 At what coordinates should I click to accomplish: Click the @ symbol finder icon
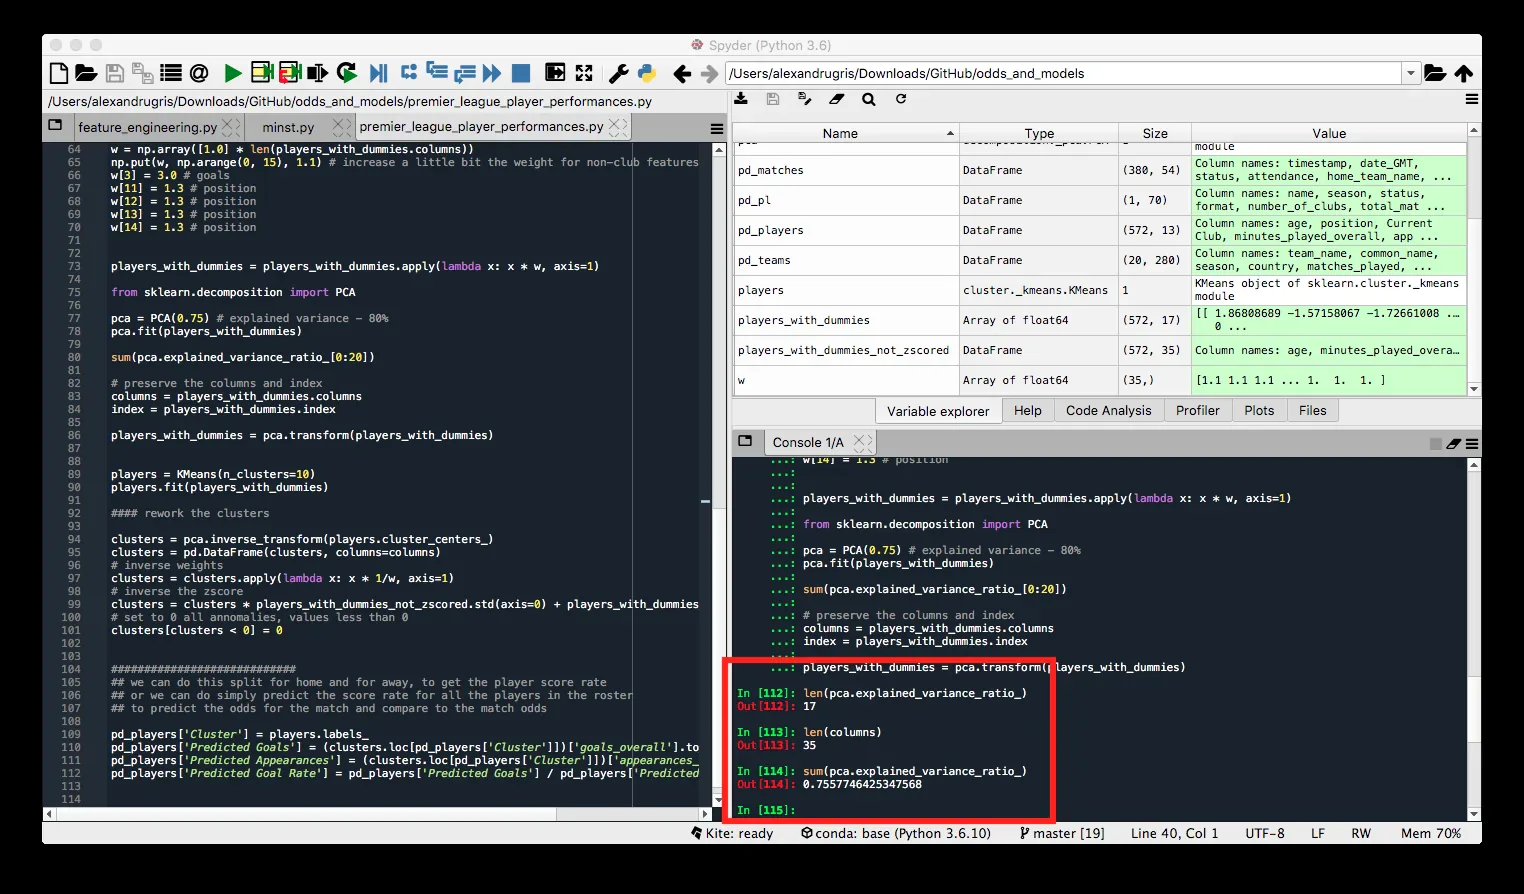[x=199, y=73]
